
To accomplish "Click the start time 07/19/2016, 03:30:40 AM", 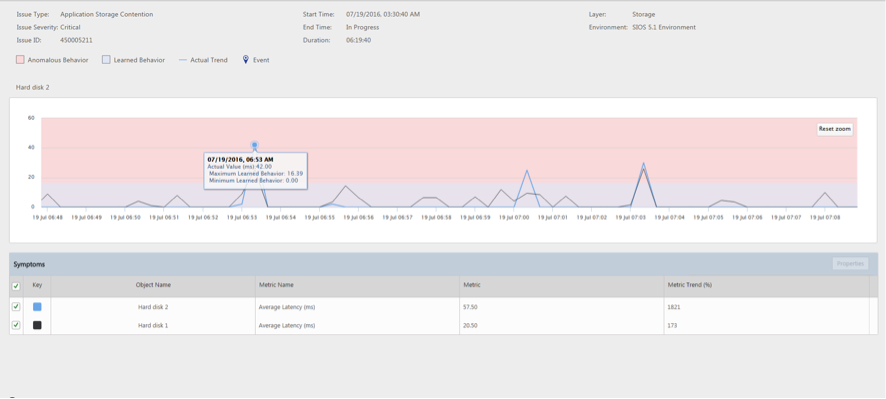I will point(383,14).
